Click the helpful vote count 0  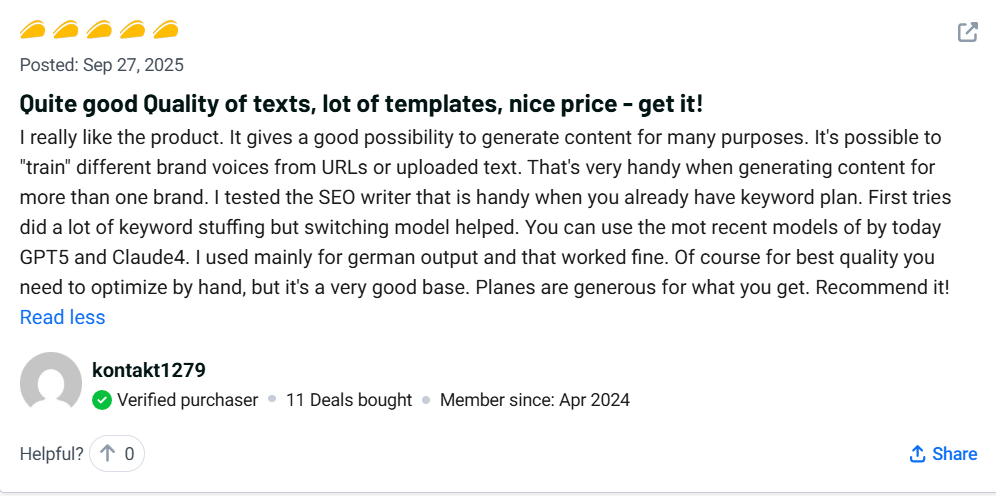(129, 454)
